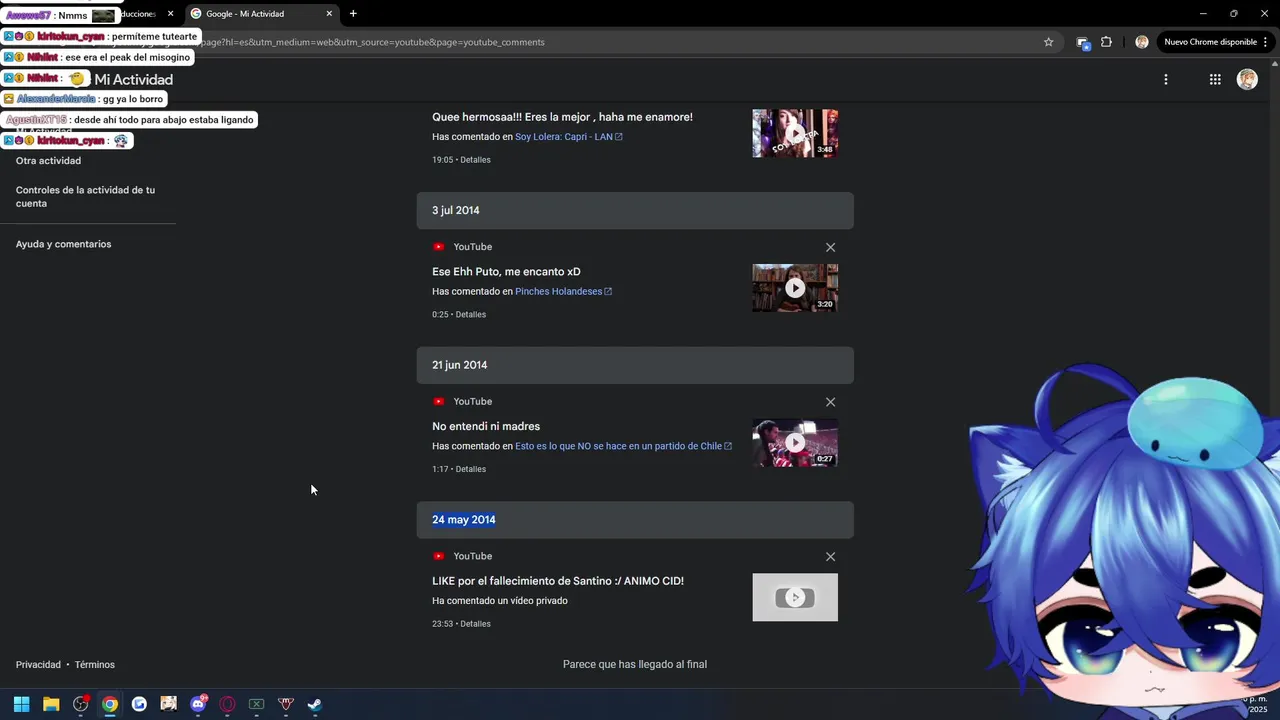Open the Xbox Game Bar taskbar icon
The height and width of the screenshot is (720, 1280).
(256, 704)
